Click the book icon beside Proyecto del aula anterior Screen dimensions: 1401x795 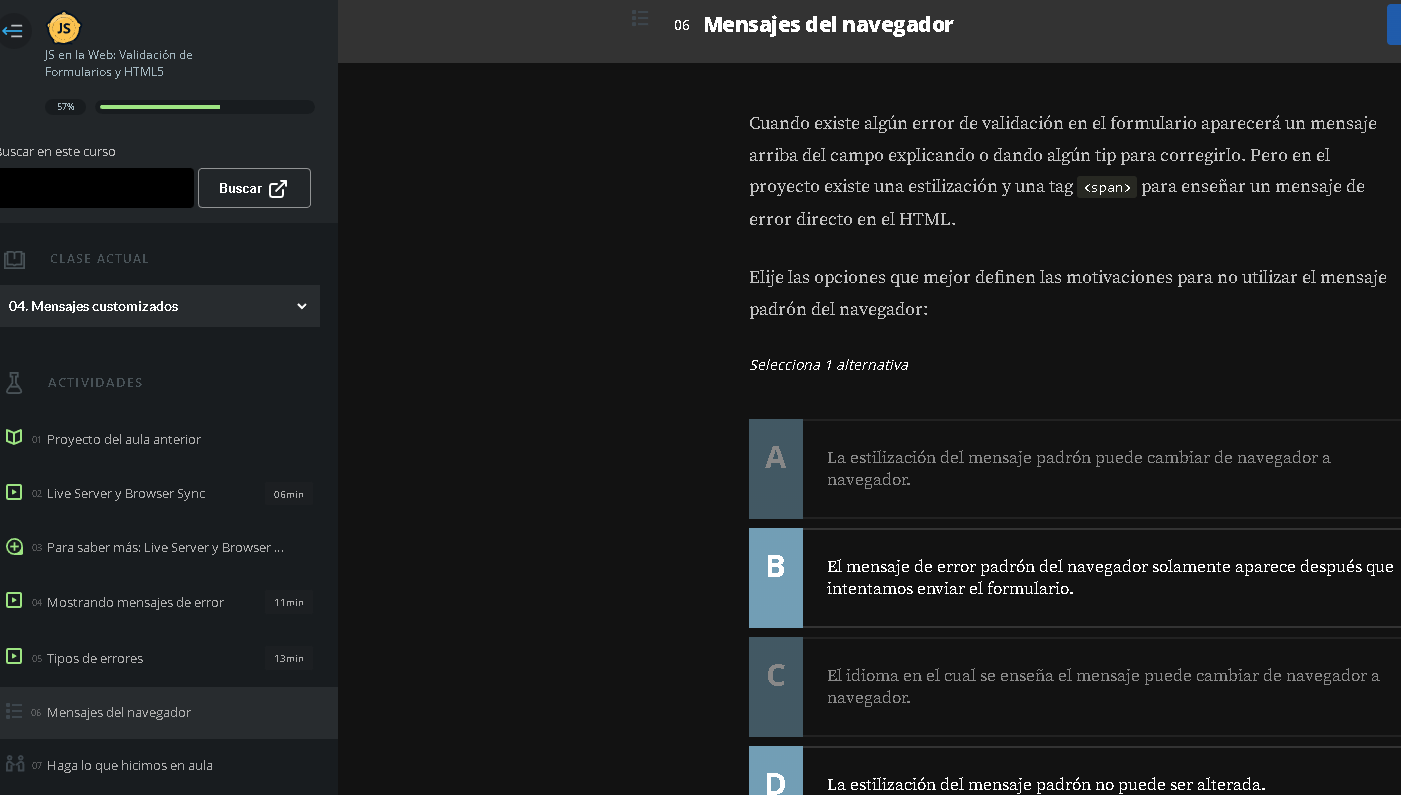click(14, 438)
